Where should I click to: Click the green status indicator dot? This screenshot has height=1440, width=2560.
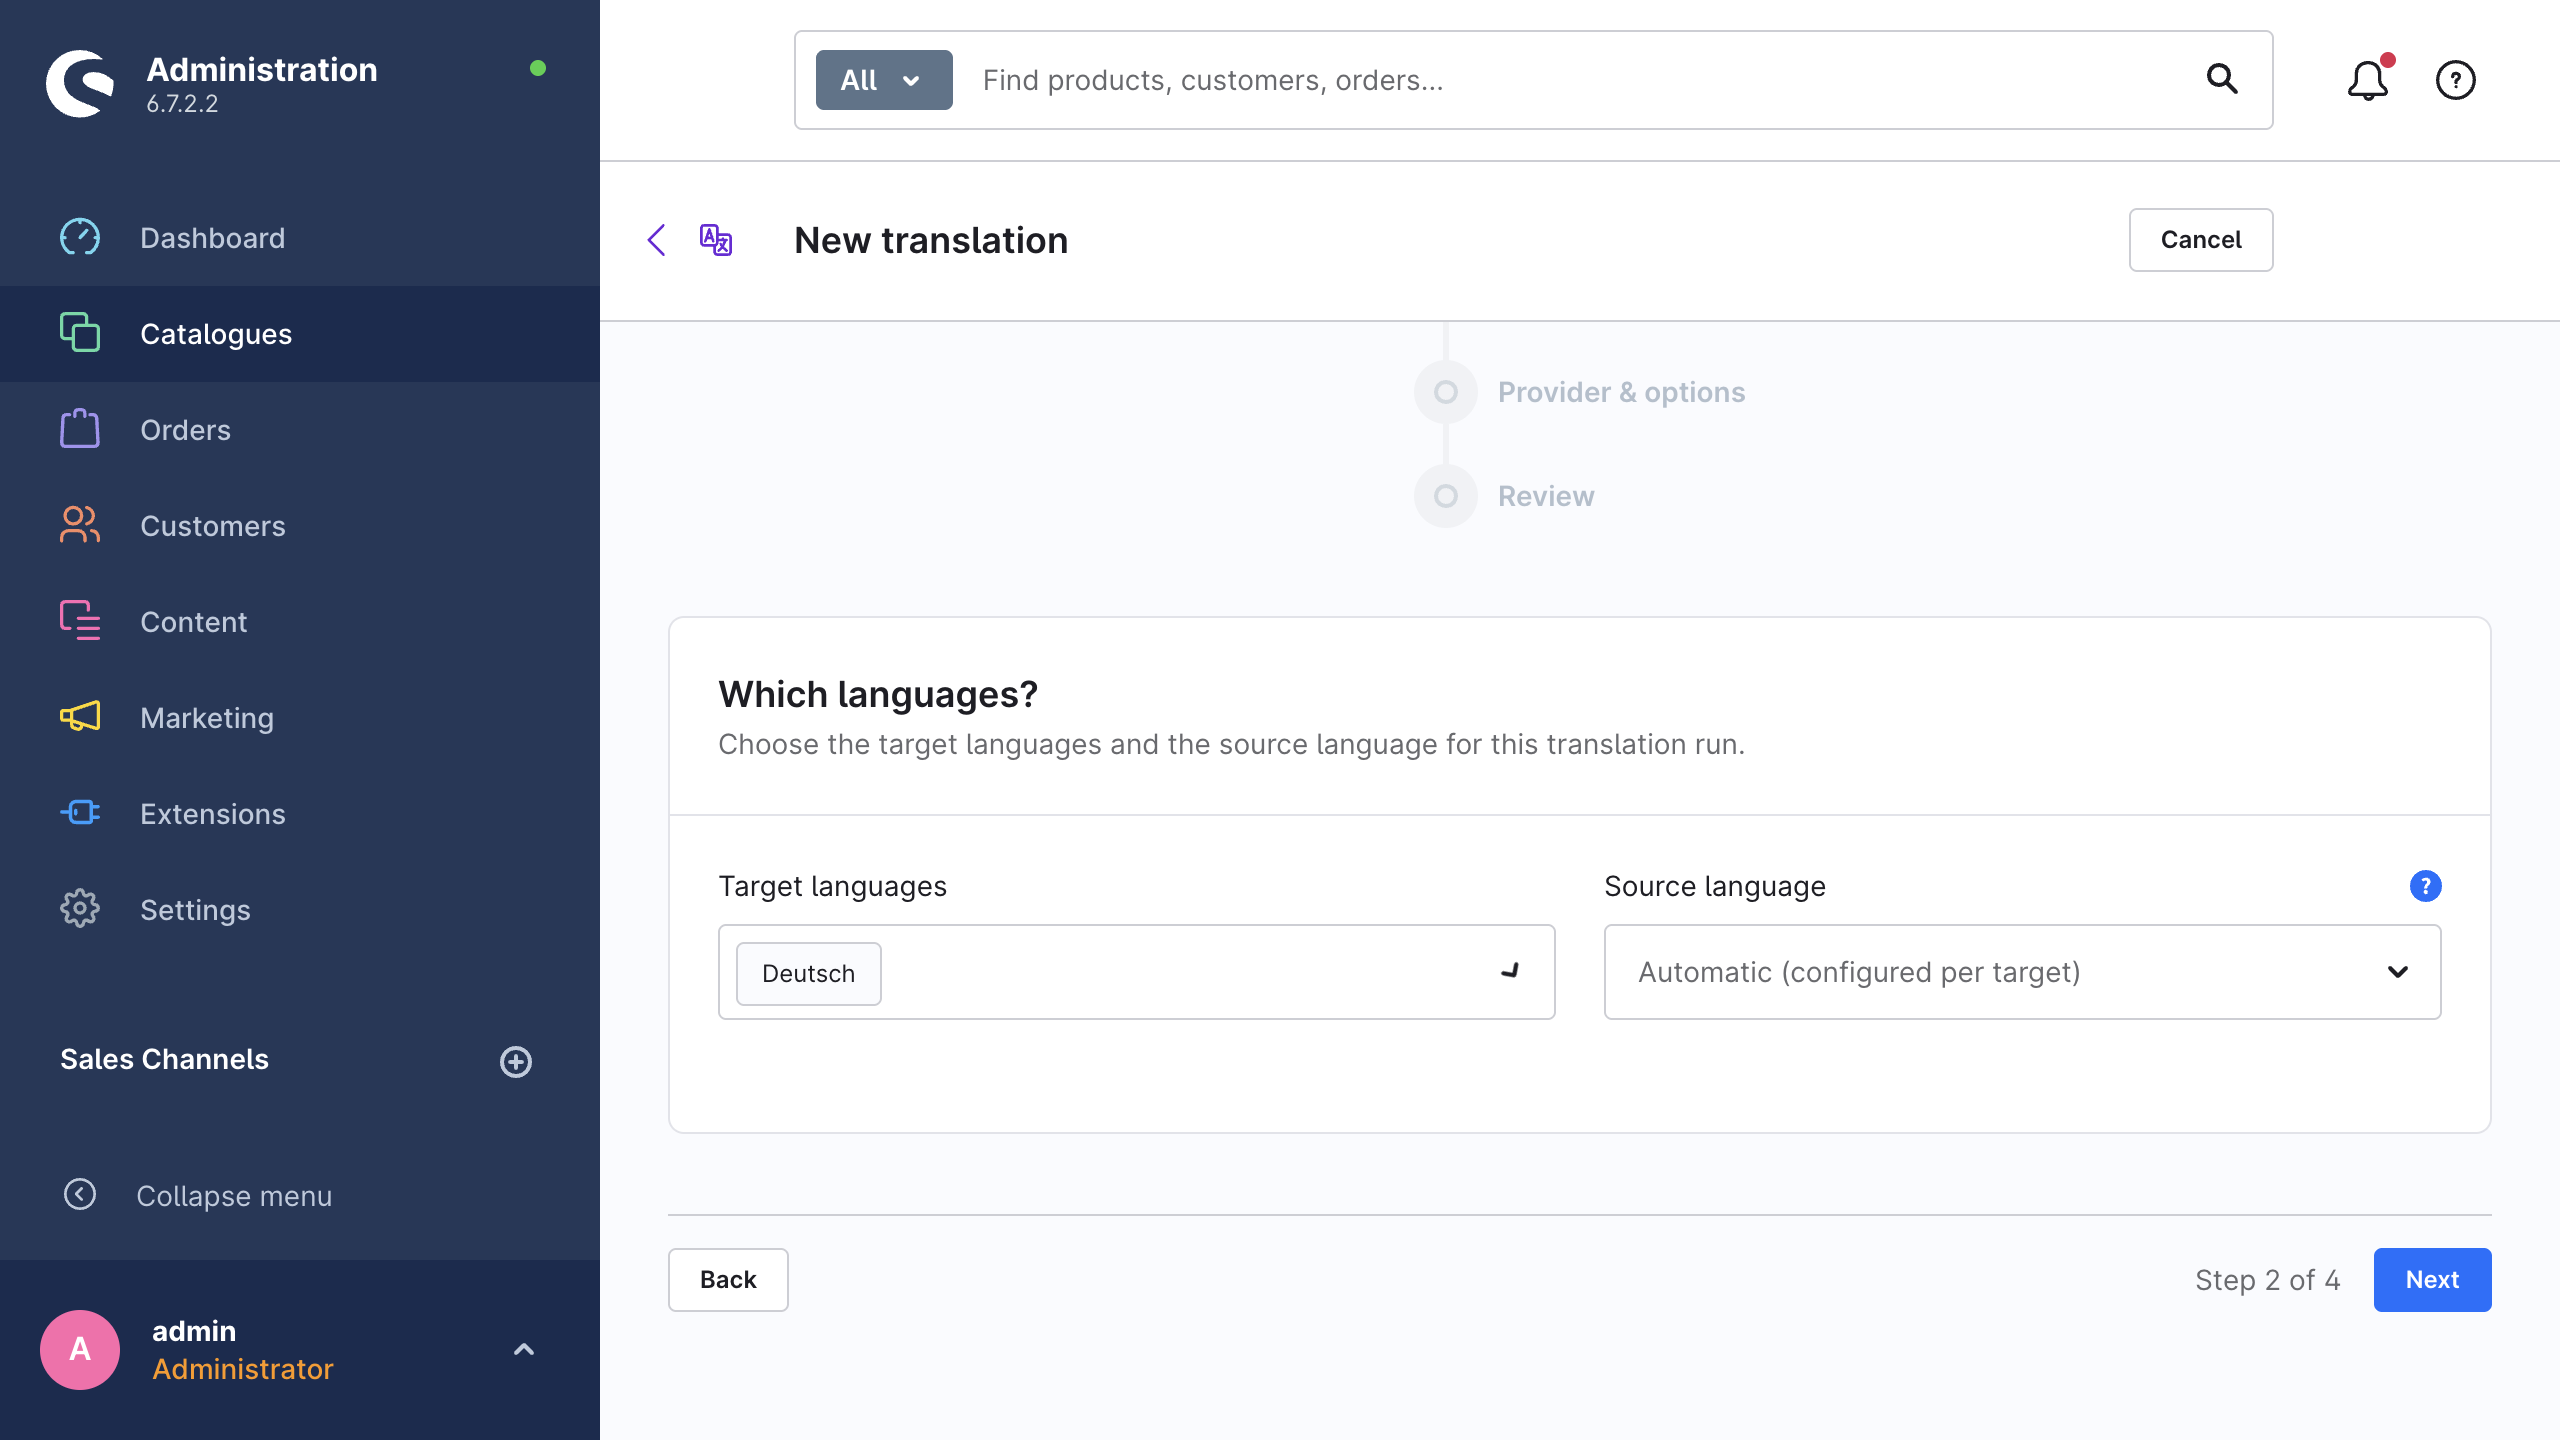[x=538, y=68]
